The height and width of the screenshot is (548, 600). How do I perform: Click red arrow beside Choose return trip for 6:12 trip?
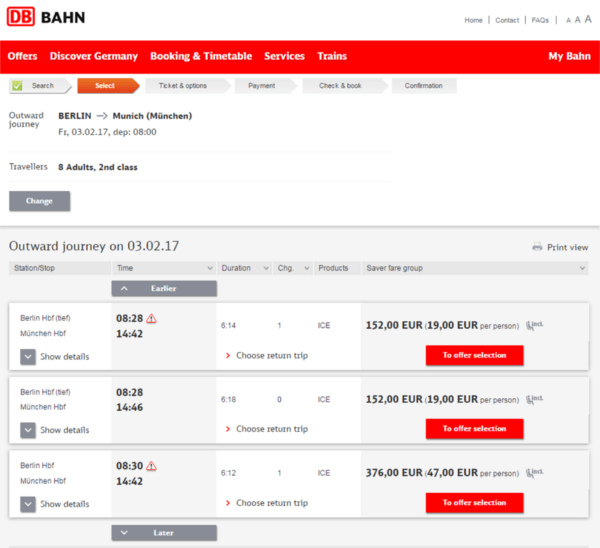(x=228, y=503)
